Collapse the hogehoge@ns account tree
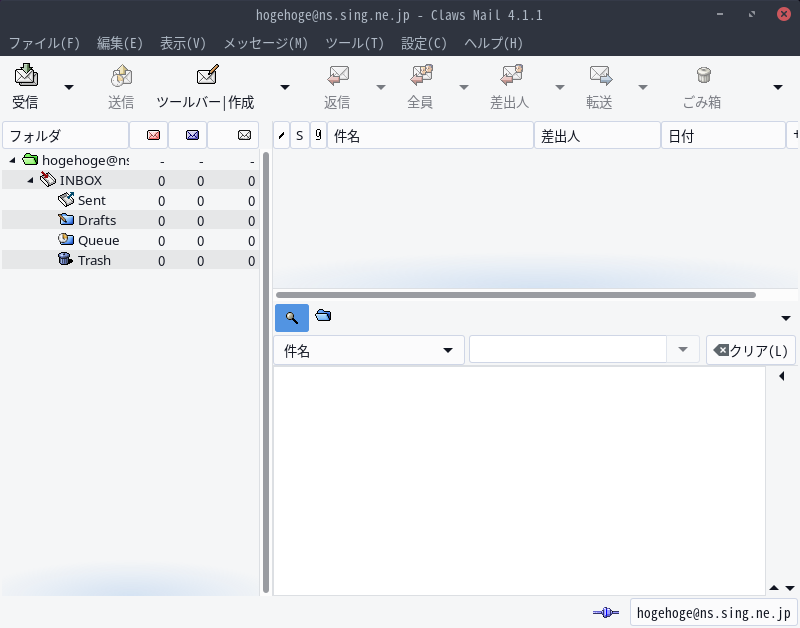The width and height of the screenshot is (800, 628). [x=12, y=160]
